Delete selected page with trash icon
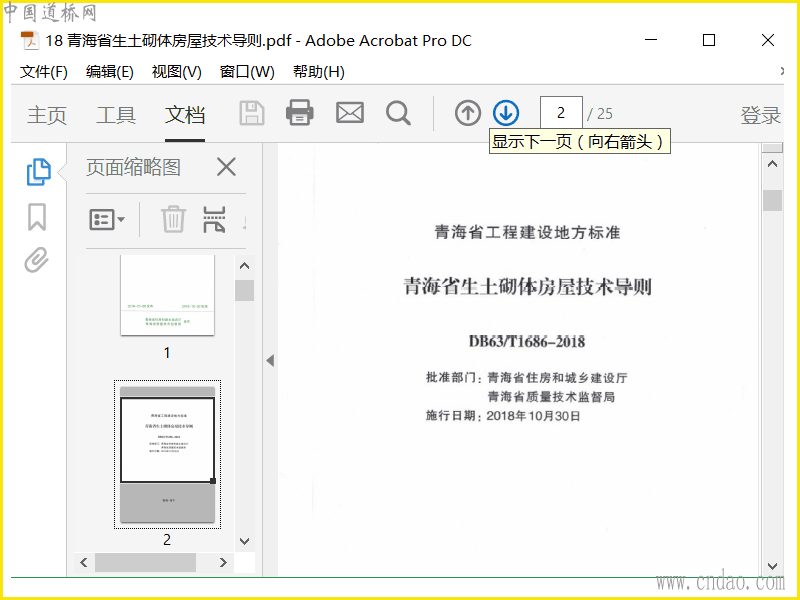Viewport: 800px width, 600px height. pyautogui.click(x=173, y=219)
